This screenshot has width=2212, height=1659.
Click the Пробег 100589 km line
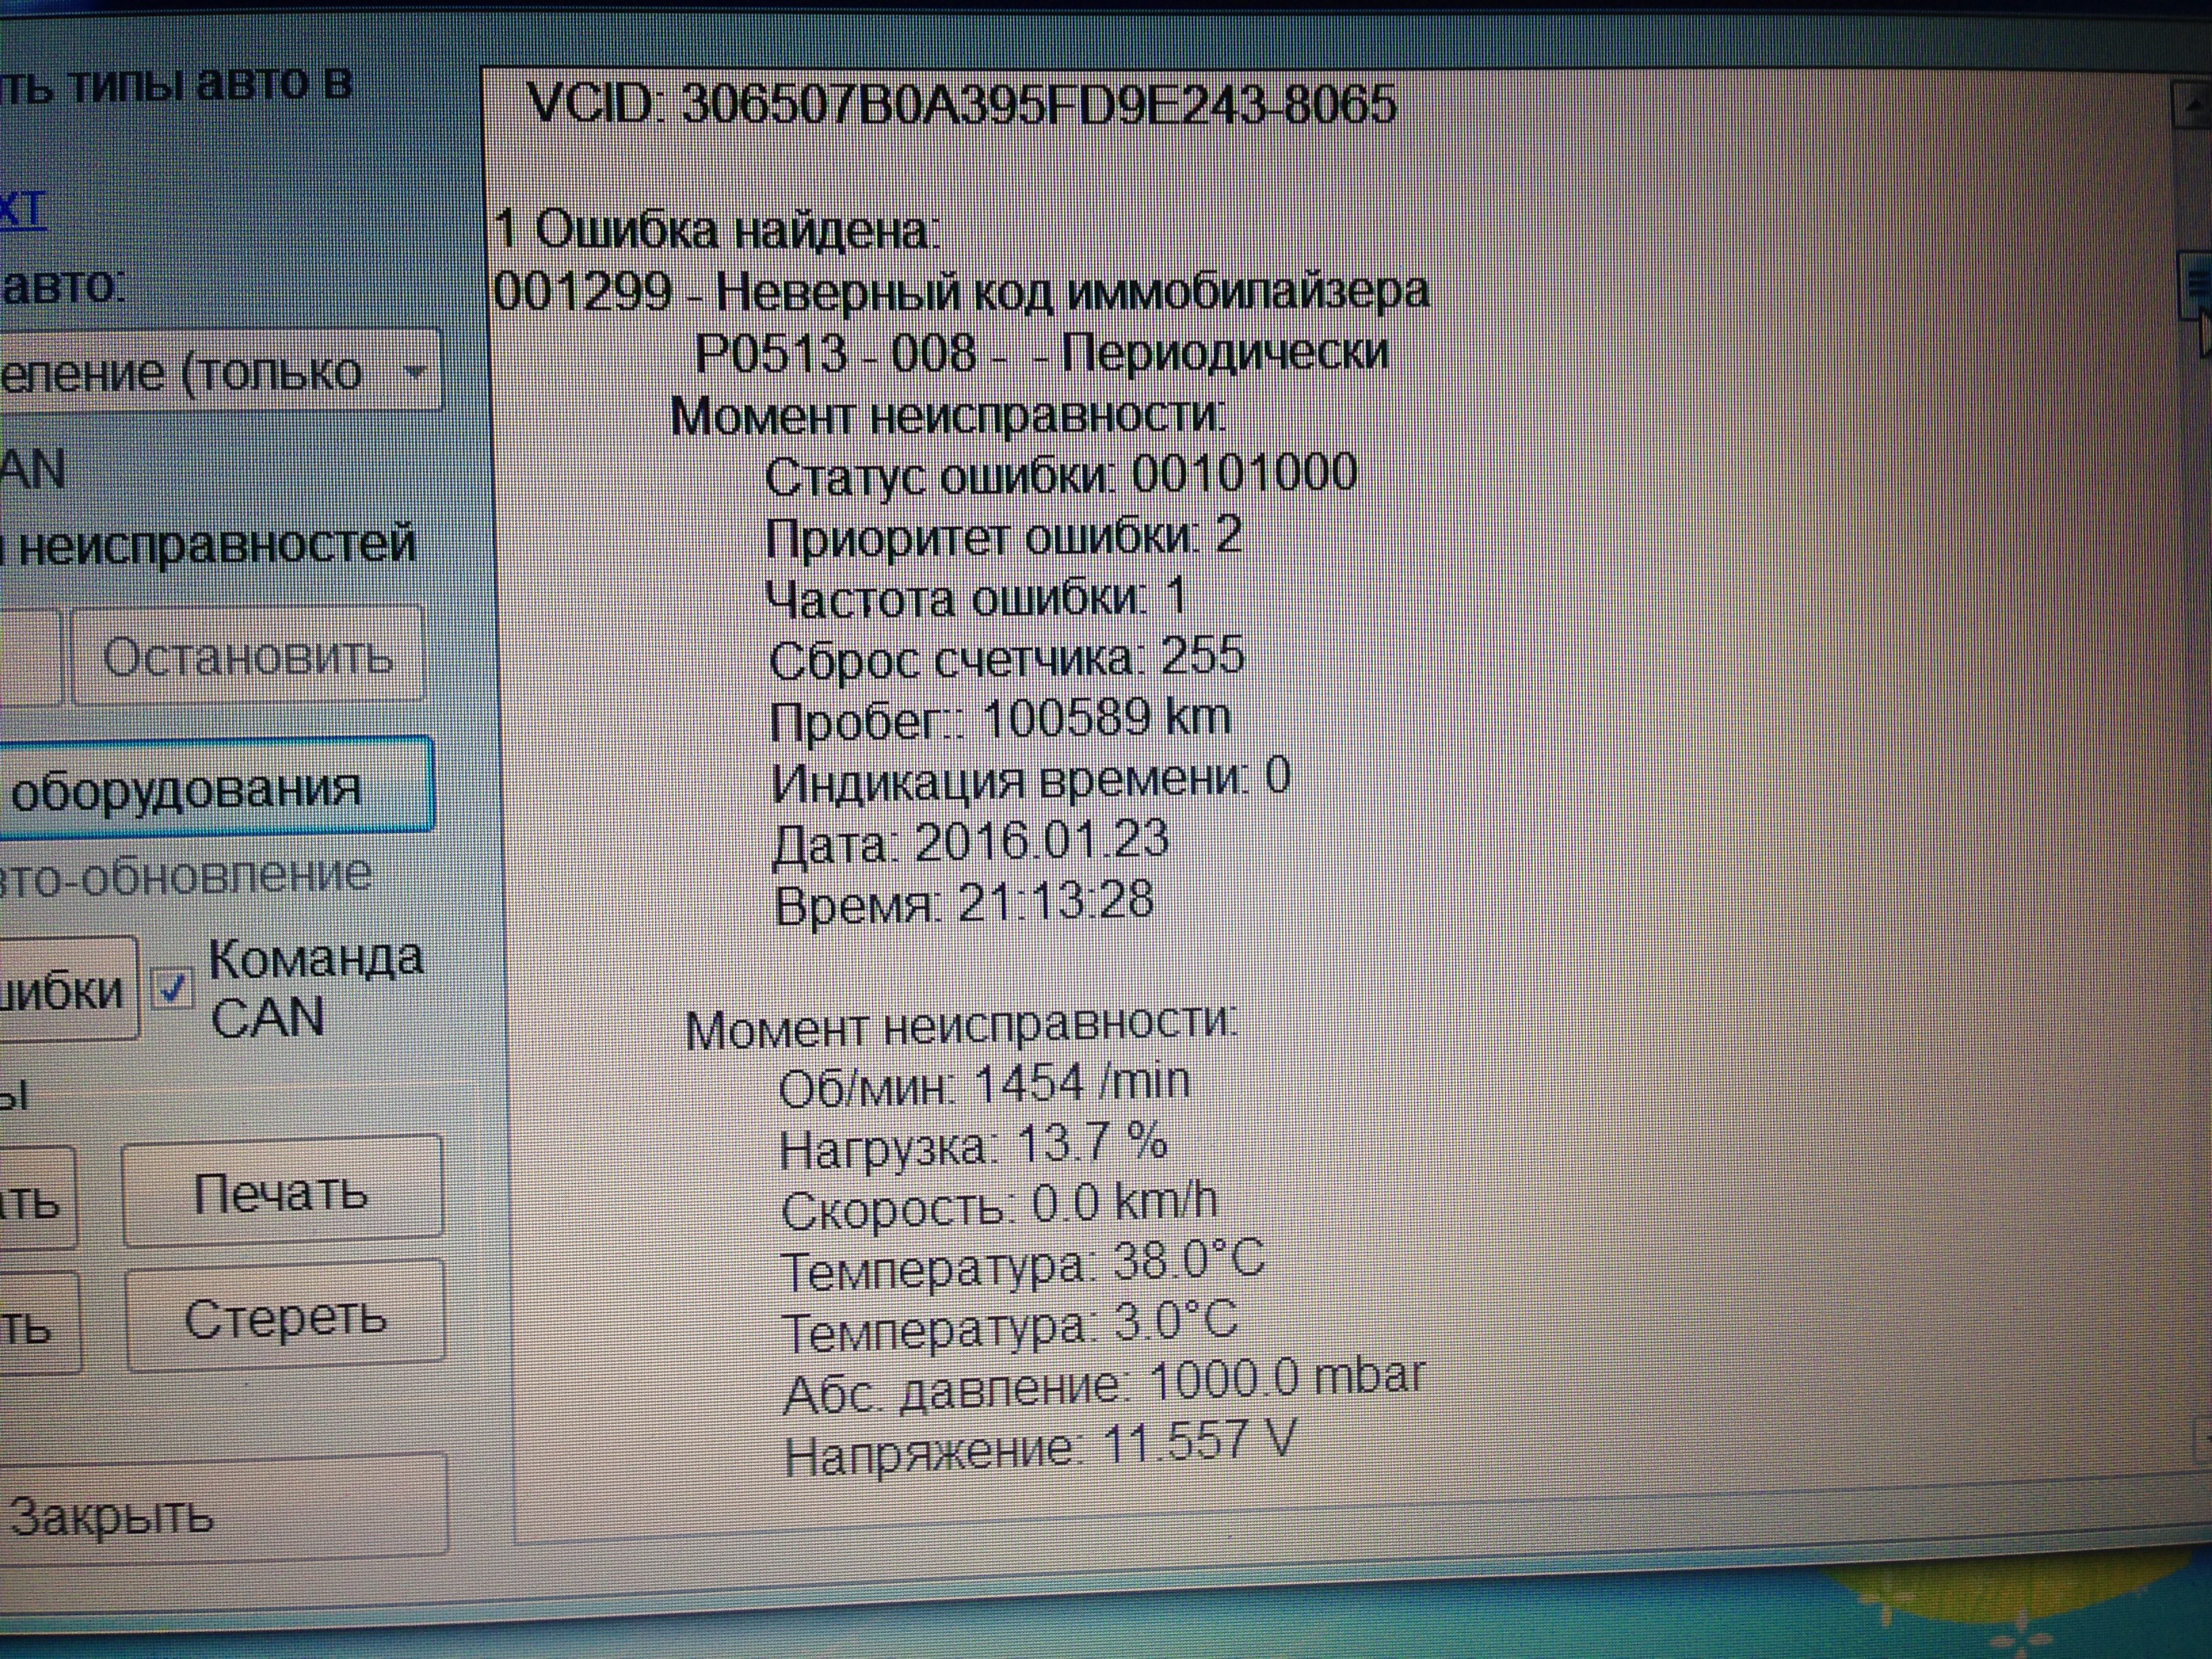[1000, 719]
